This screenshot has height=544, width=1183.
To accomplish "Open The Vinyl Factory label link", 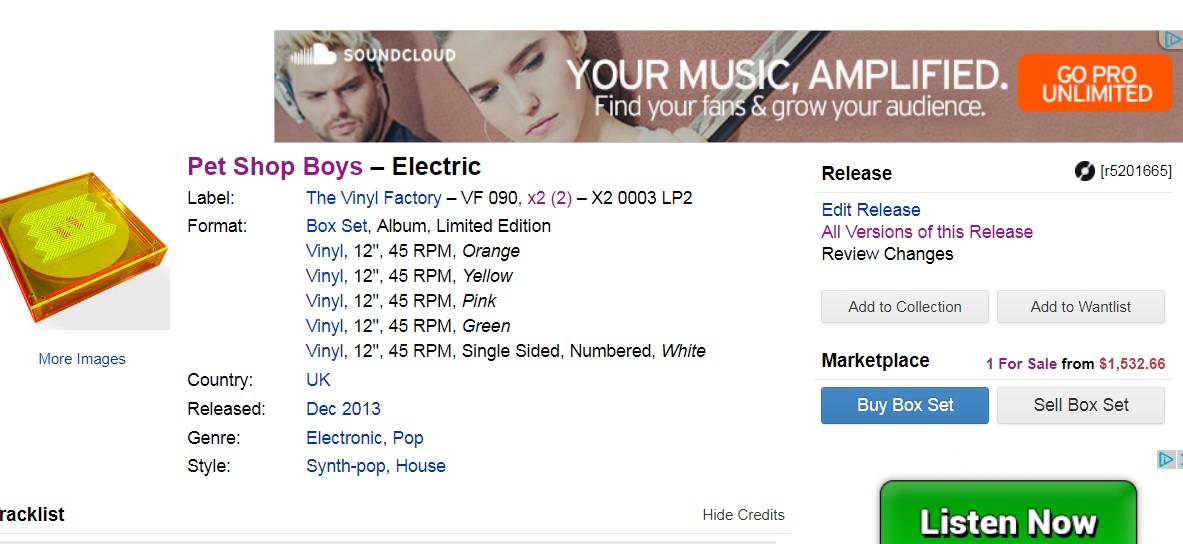I will [373, 198].
